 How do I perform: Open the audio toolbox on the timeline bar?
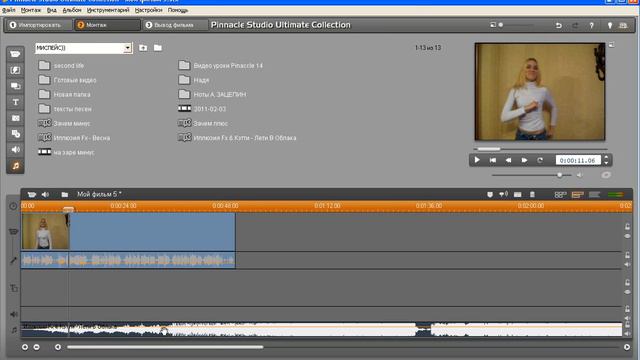pos(45,194)
